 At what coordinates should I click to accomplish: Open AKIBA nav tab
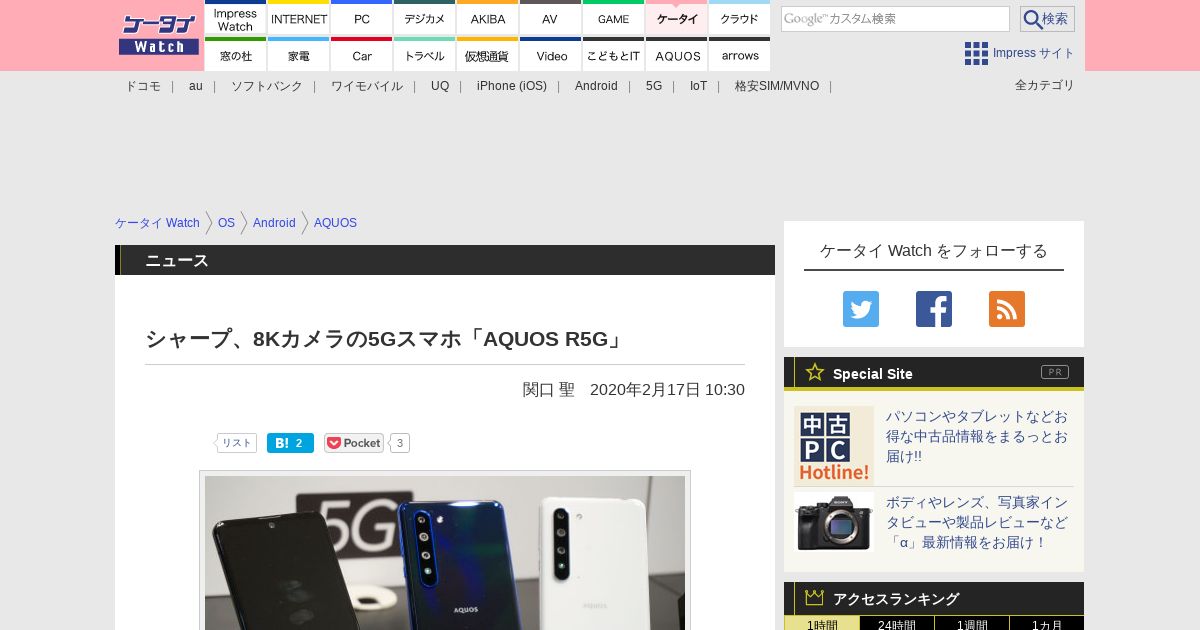click(x=488, y=18)
